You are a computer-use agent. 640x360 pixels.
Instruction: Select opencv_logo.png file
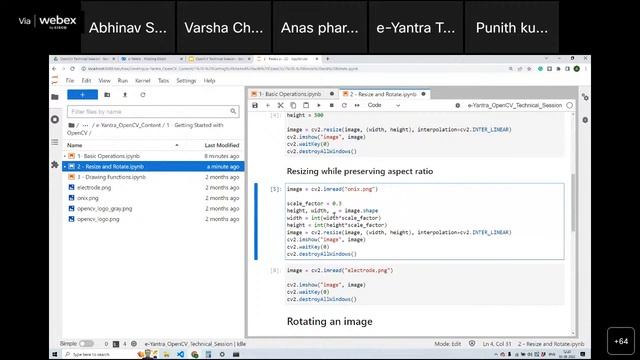153,219
